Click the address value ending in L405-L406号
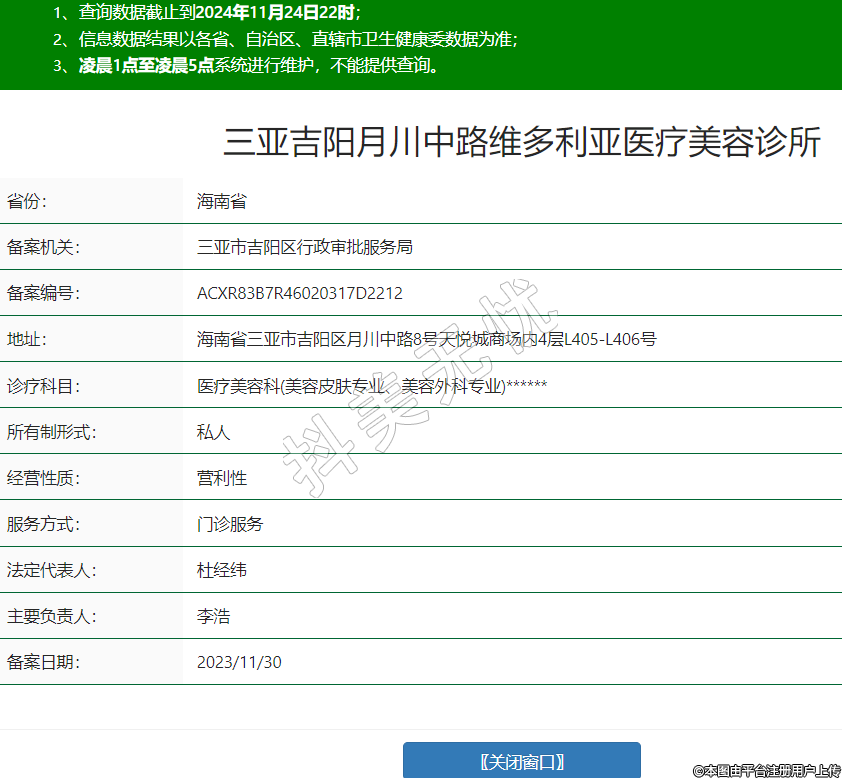Image resolution: width=842 pixels, height=778 pixels. [426, 339]
